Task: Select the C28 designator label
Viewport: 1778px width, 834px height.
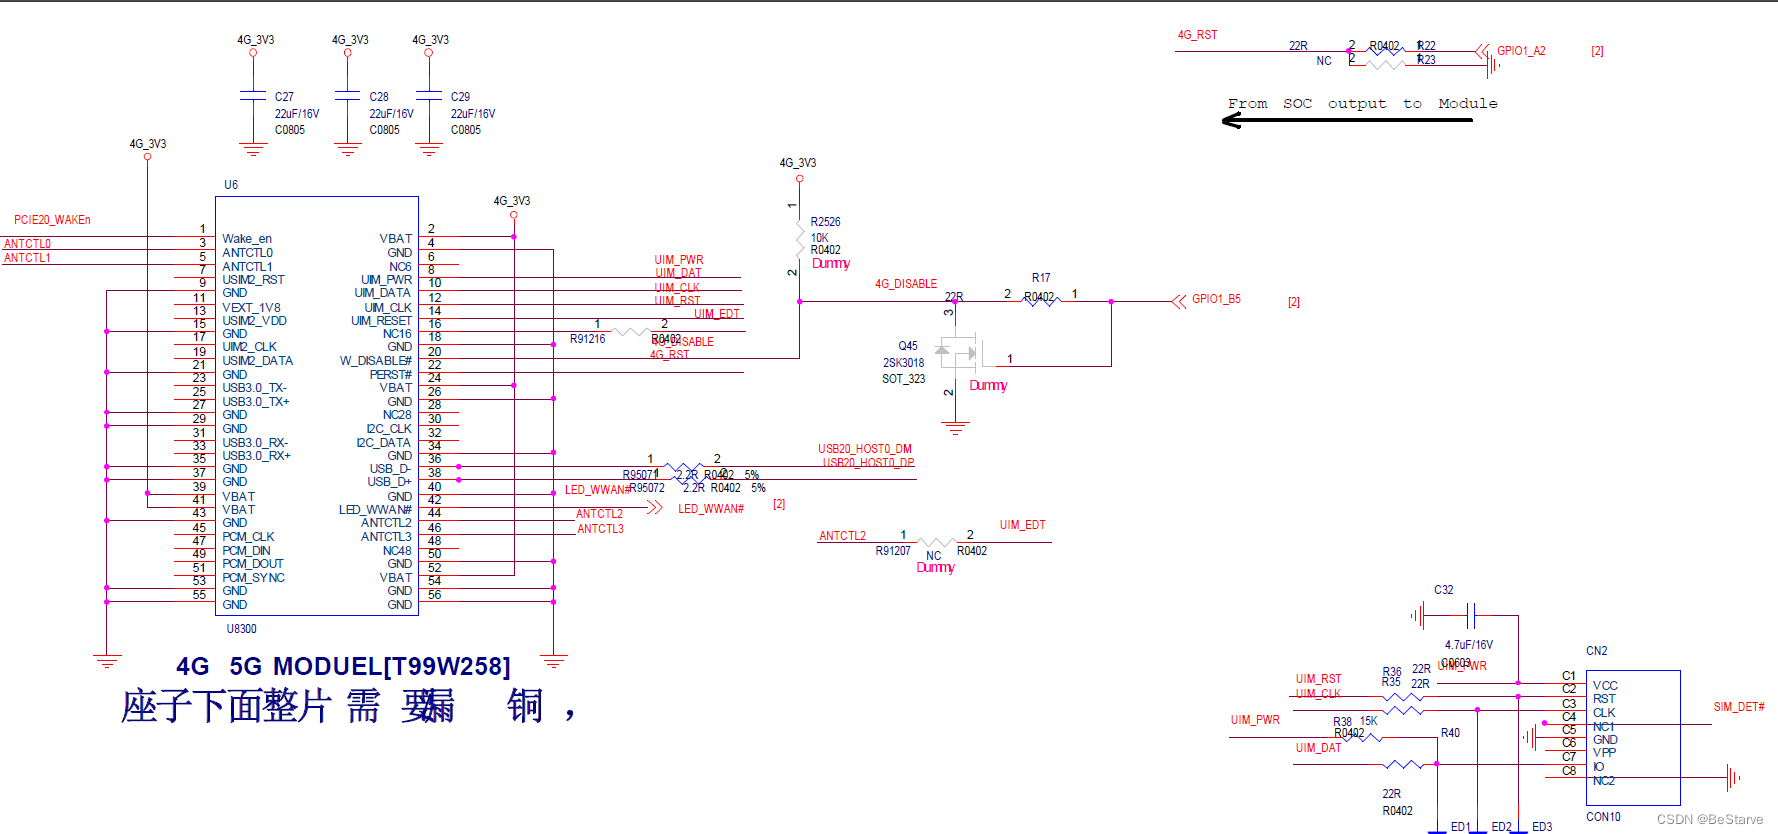Action: click(379, 97)
